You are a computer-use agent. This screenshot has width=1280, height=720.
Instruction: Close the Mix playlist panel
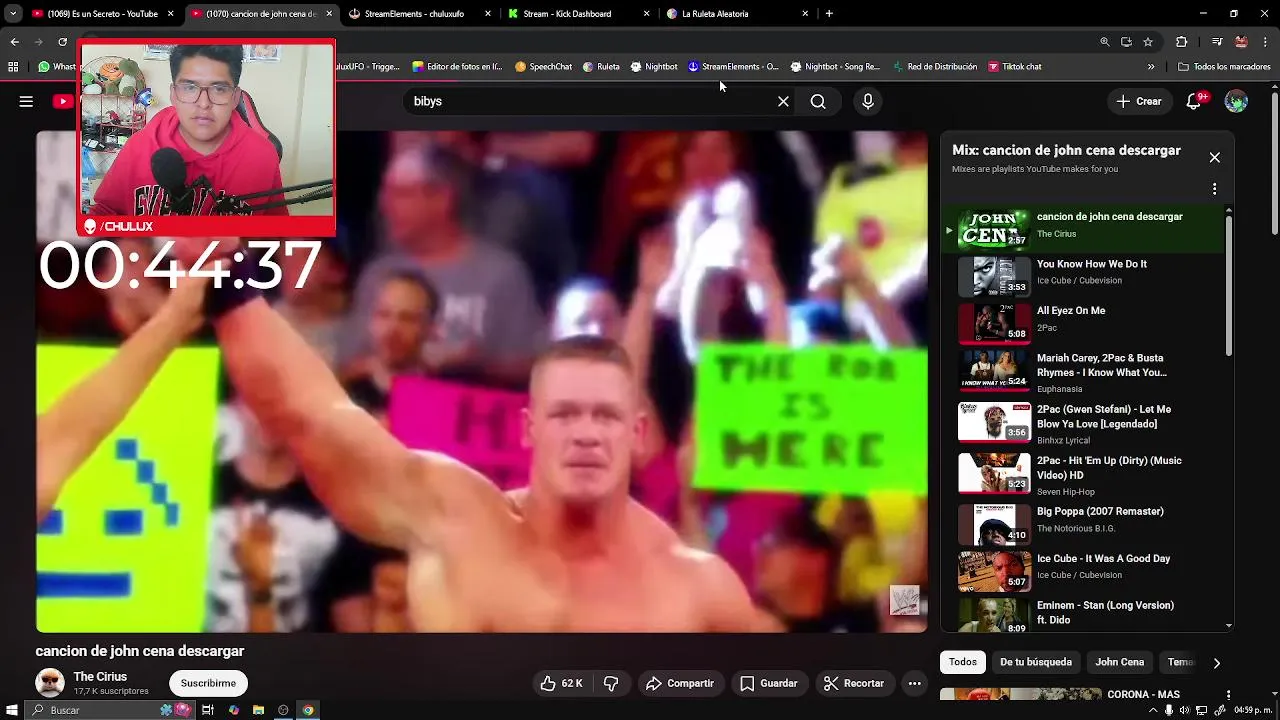pos(1214,157)
